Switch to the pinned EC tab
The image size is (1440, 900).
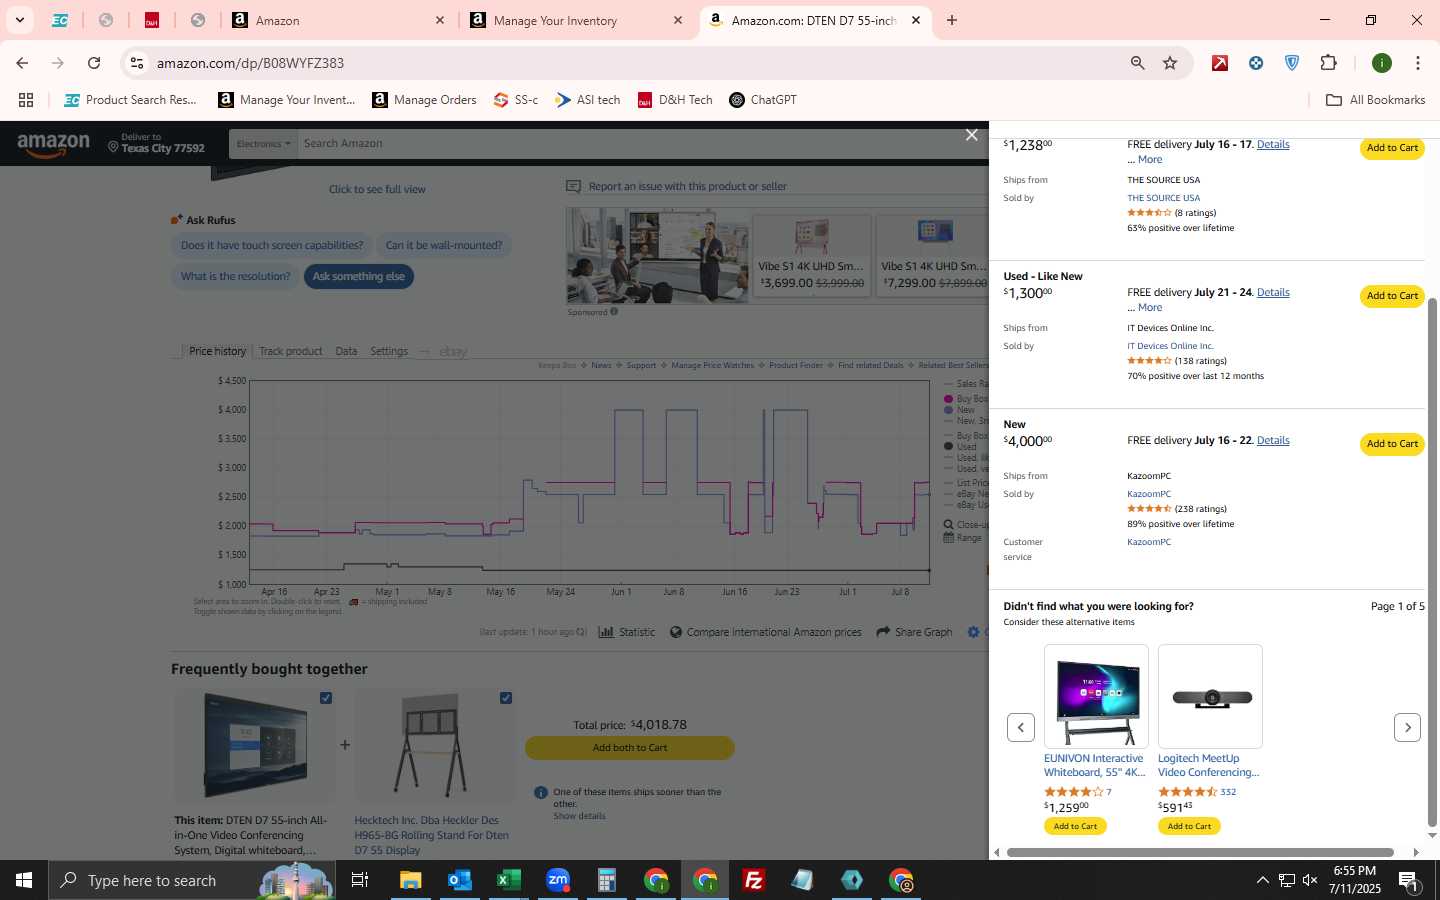60,20
